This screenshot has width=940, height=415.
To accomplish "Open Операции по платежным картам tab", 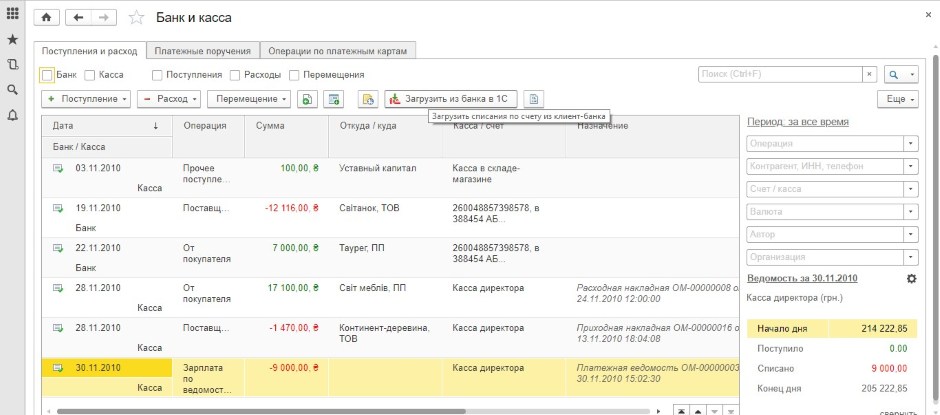I will pos(338,51).
